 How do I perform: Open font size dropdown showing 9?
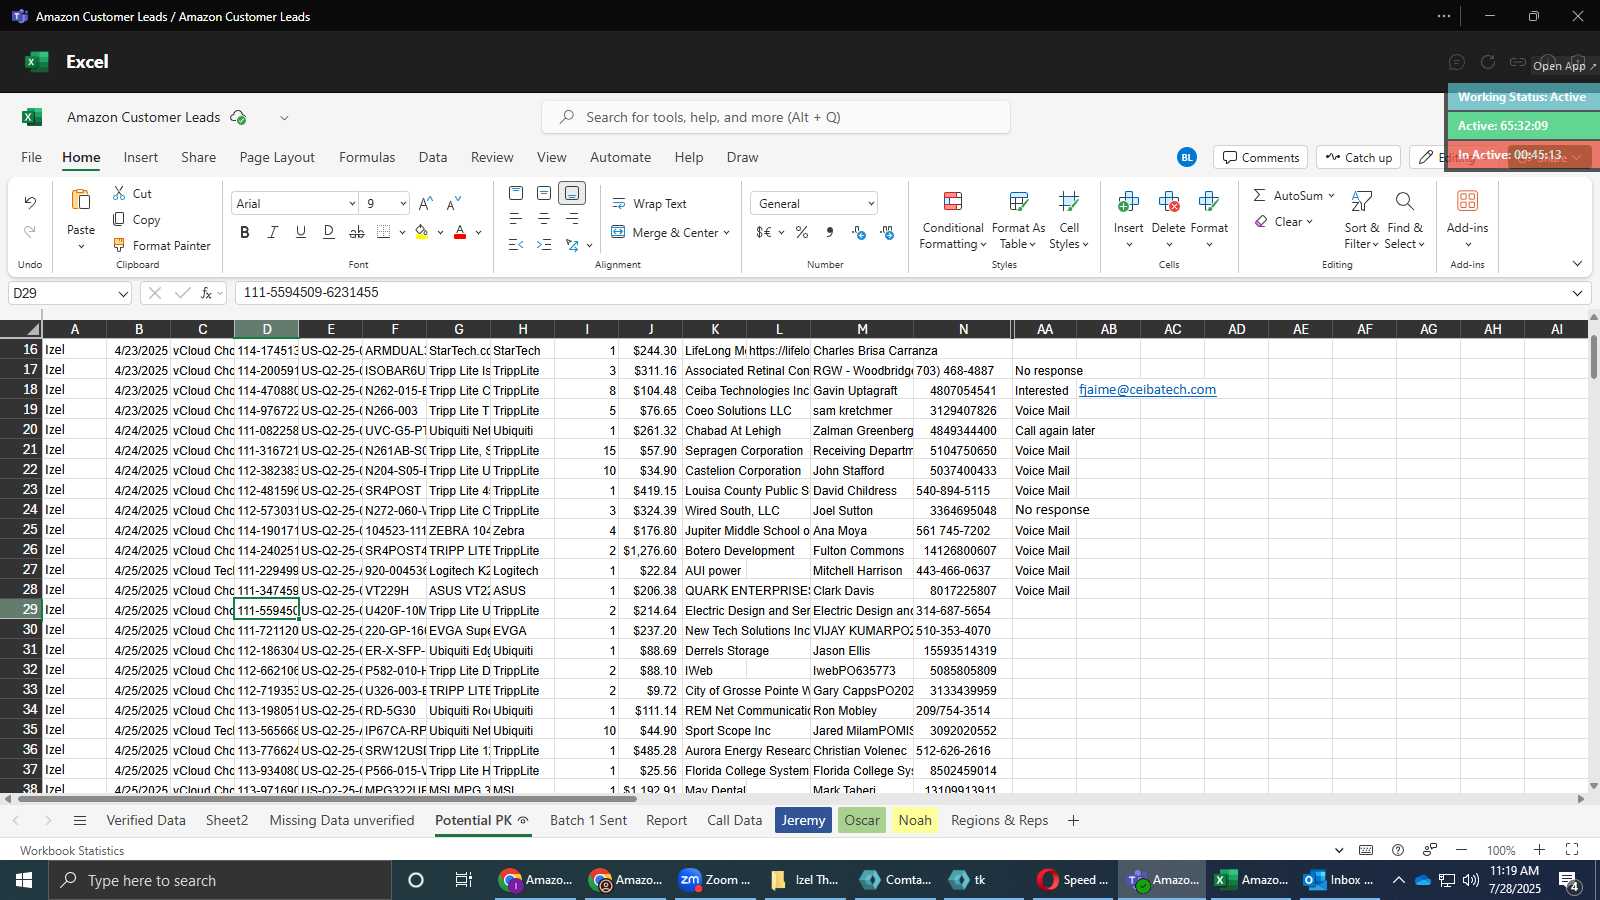(403, 203)
